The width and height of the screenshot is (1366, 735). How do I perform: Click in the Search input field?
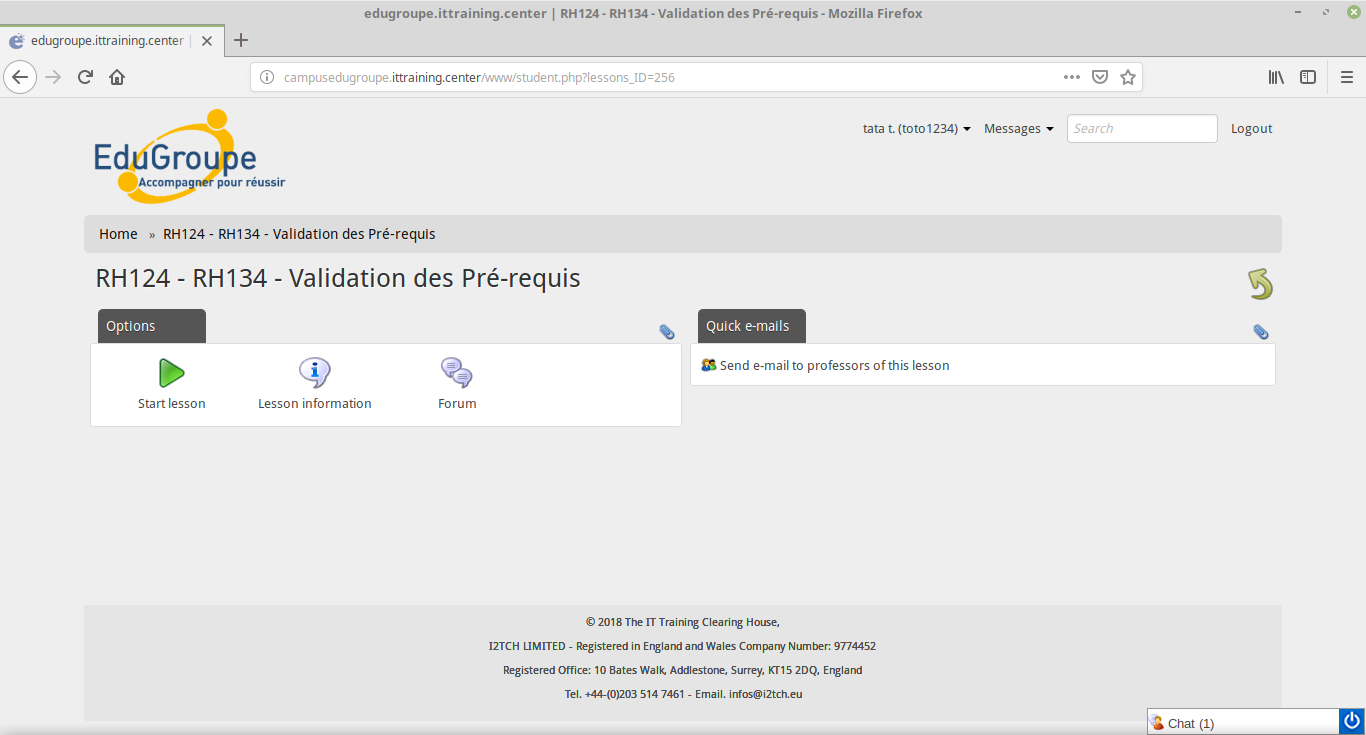[x=1141, y=129]
